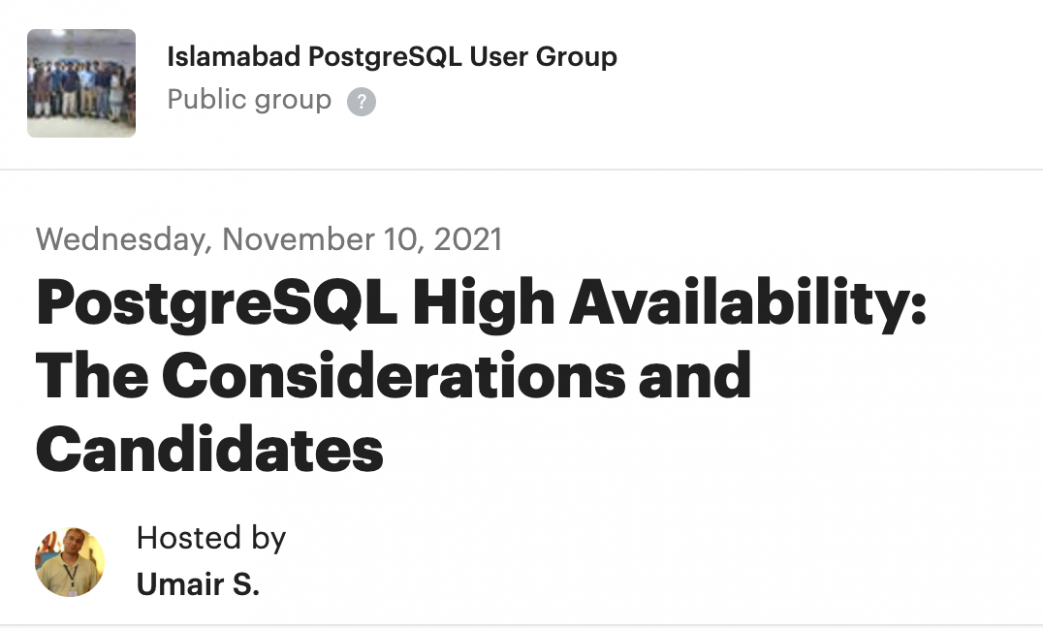The width and height of the screenshot is (1043, 628).
Task: Click the Wednesday, November 10, 2021 date
Action: click(270, 239)
